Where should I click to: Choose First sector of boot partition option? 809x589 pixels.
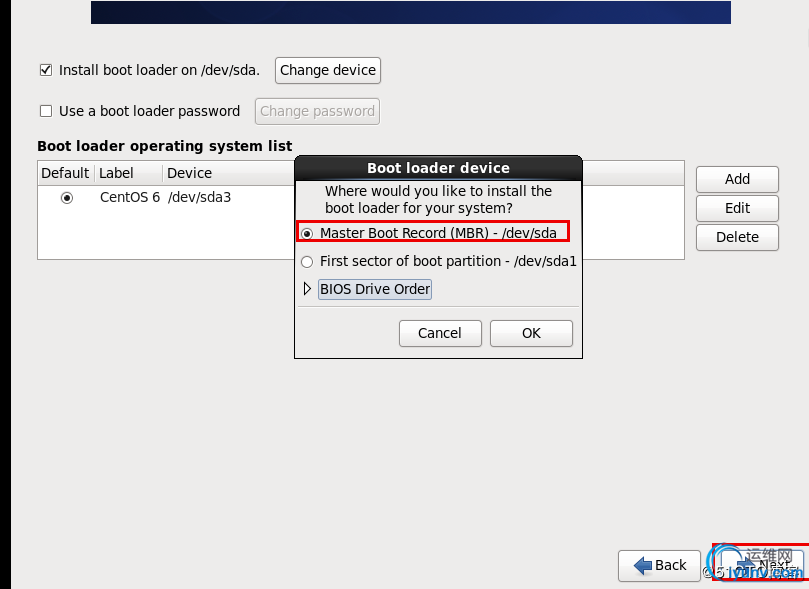tap(307, 261)
